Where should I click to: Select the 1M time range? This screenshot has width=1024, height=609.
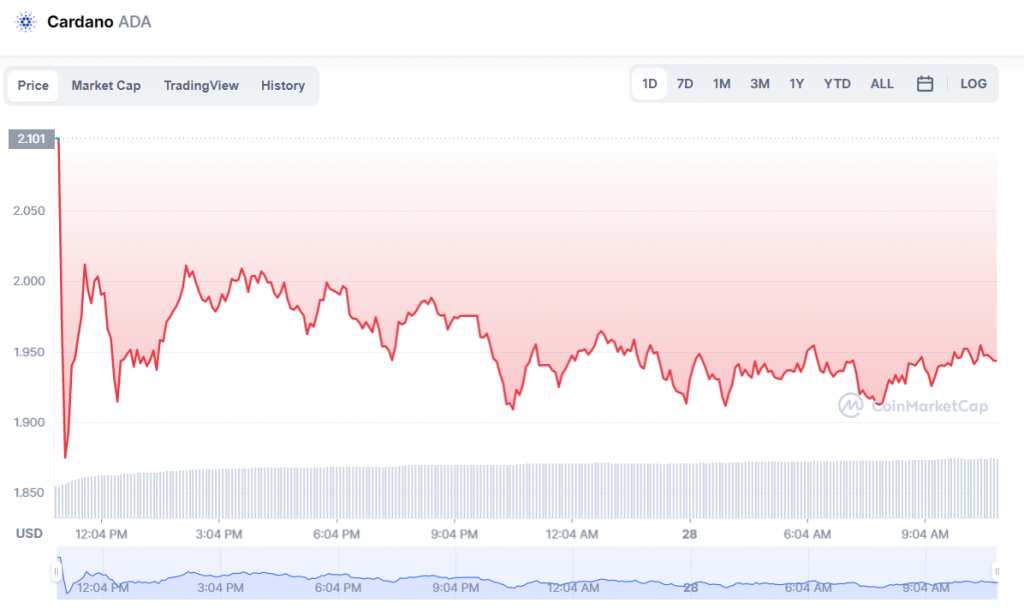[722, 84]
